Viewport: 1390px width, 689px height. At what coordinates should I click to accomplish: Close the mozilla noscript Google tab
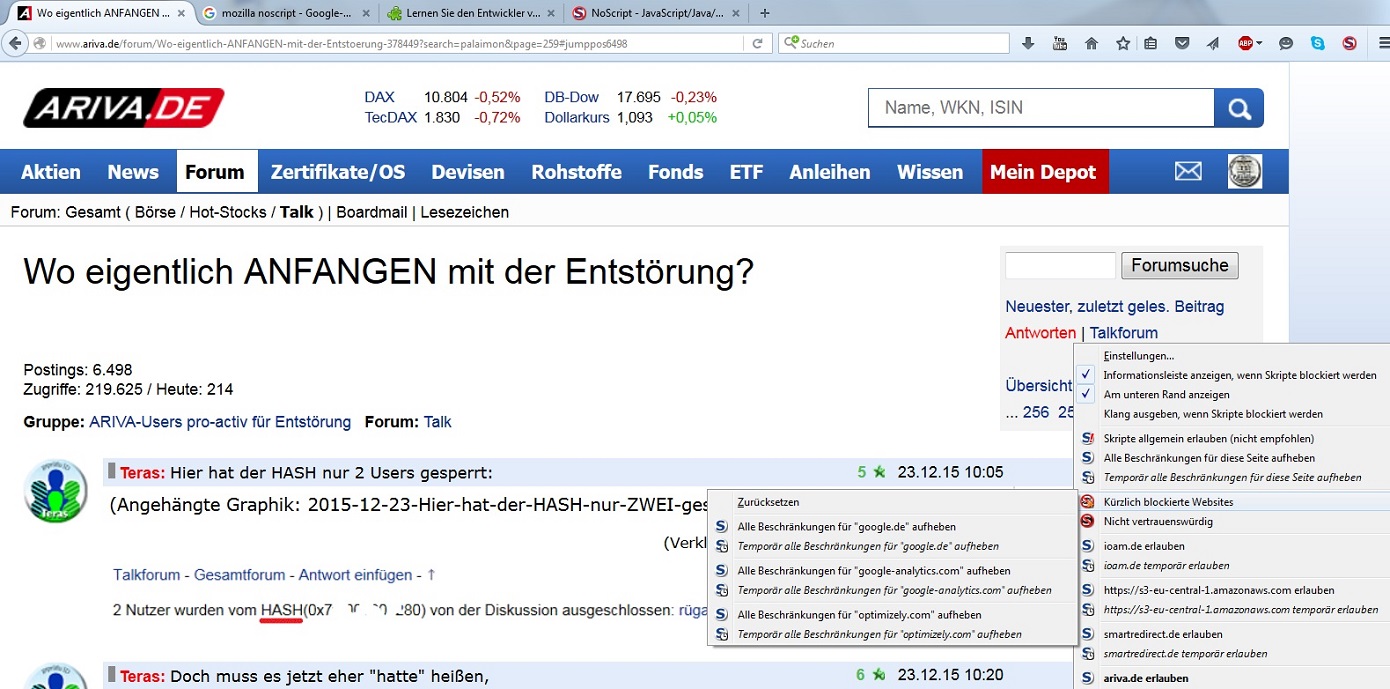point(365,13)
